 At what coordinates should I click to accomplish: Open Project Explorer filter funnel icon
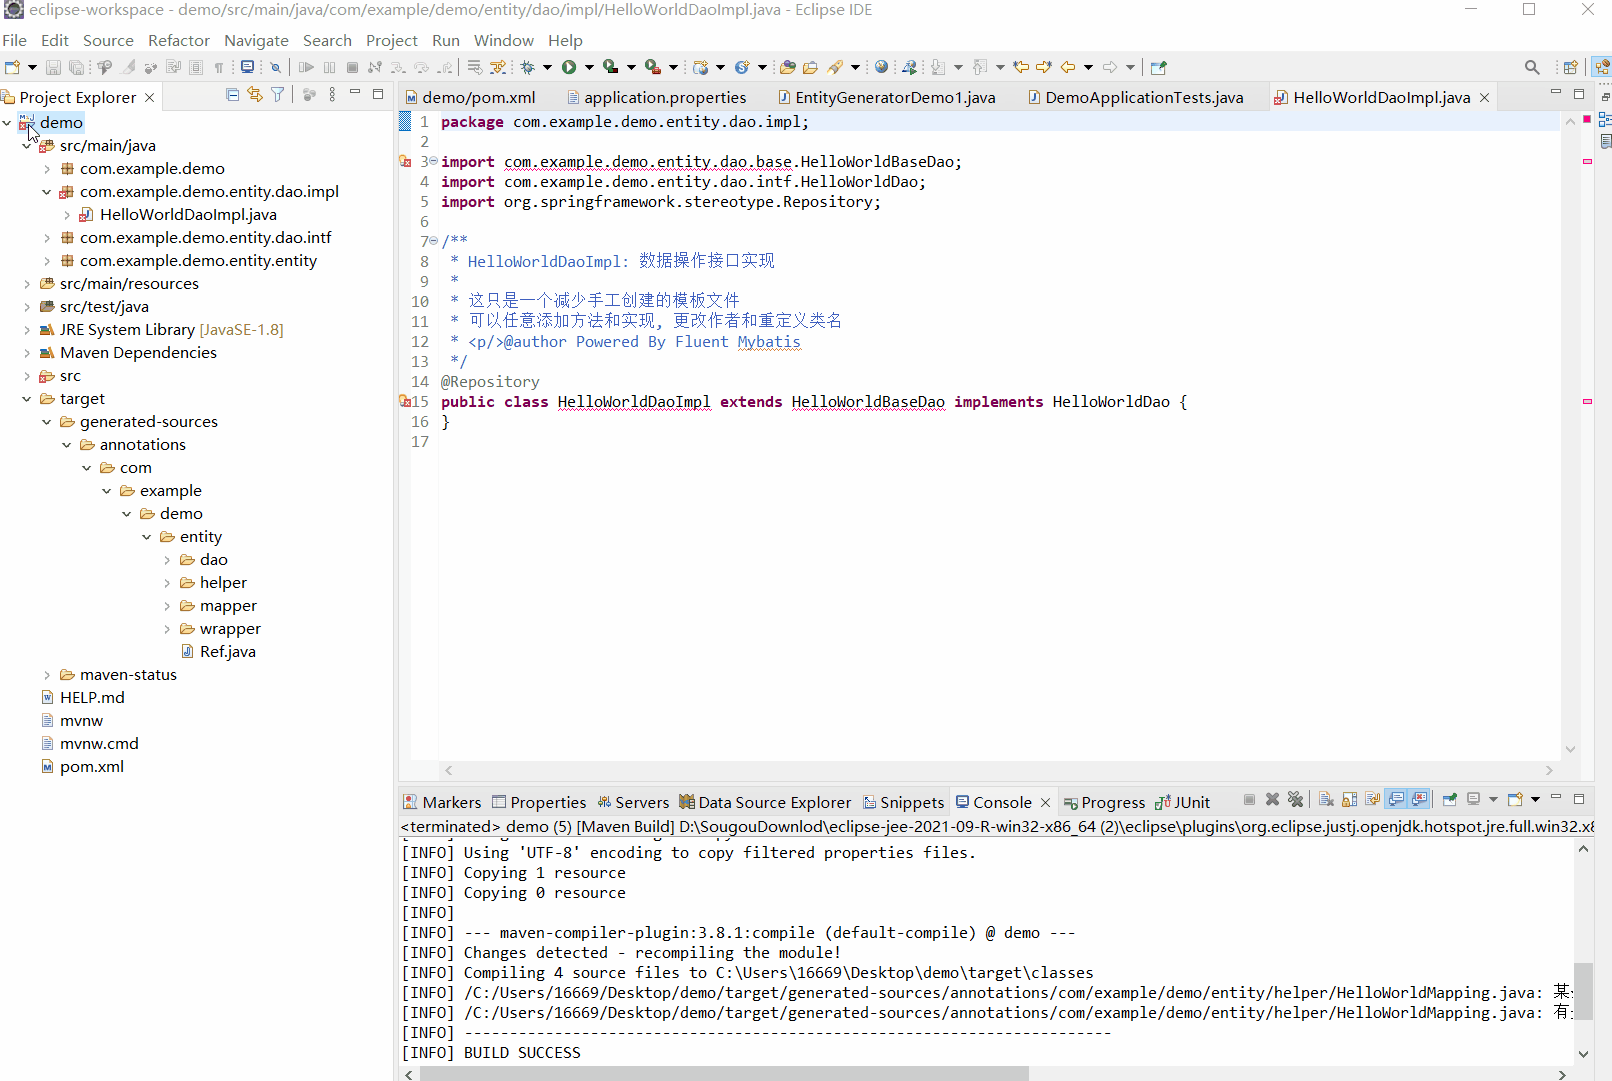(278, 95)
